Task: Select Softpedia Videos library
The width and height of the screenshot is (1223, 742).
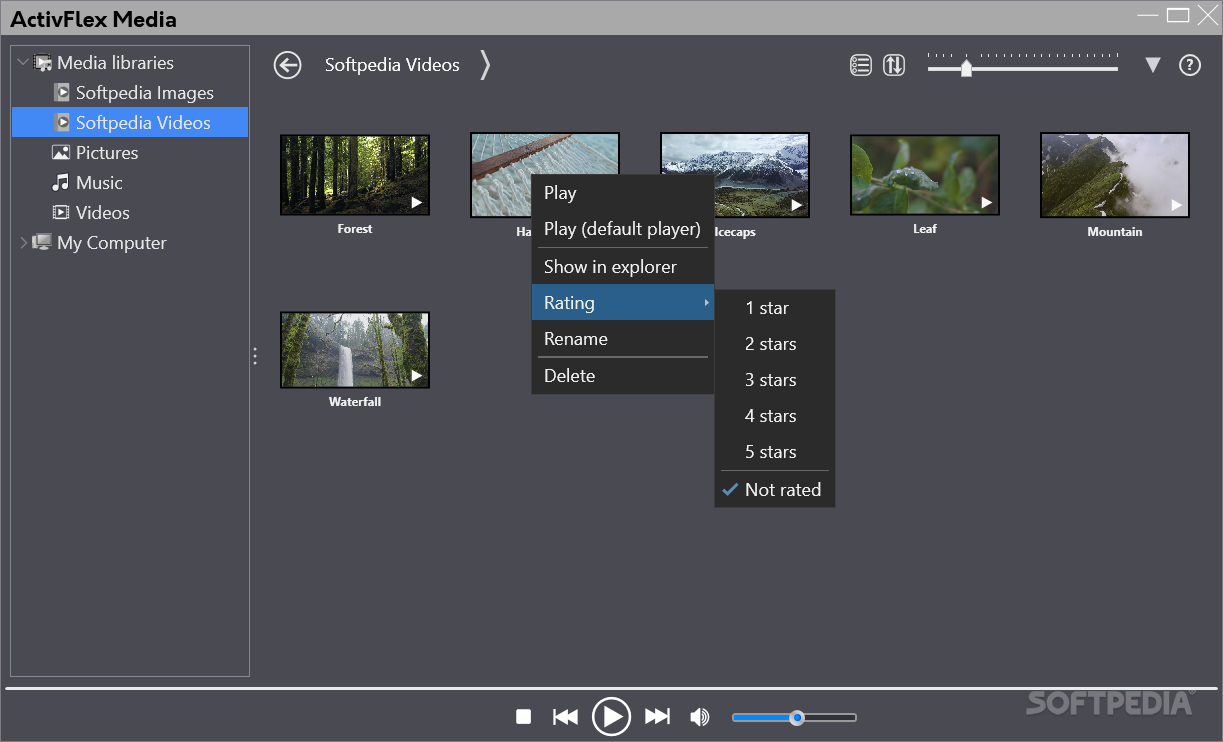Action: coord(130,123)
